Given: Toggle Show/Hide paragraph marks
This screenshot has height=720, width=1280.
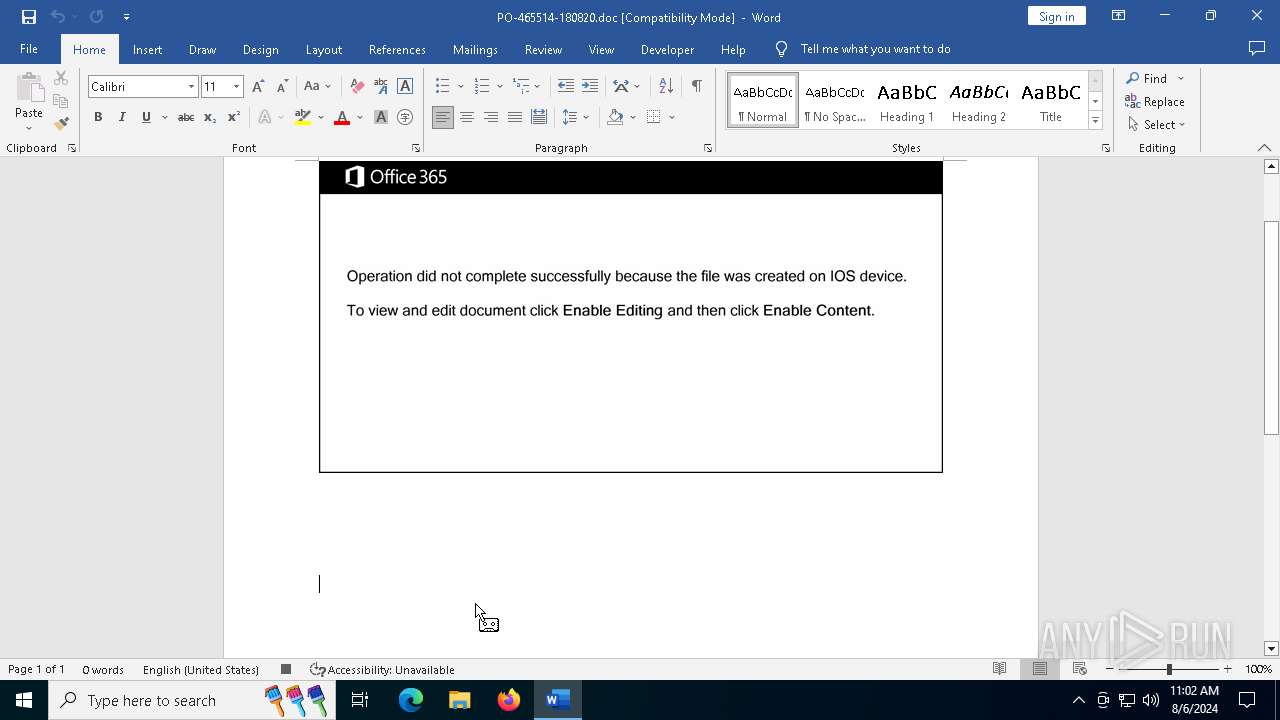Looking at the screenshot, I should 697,87.
